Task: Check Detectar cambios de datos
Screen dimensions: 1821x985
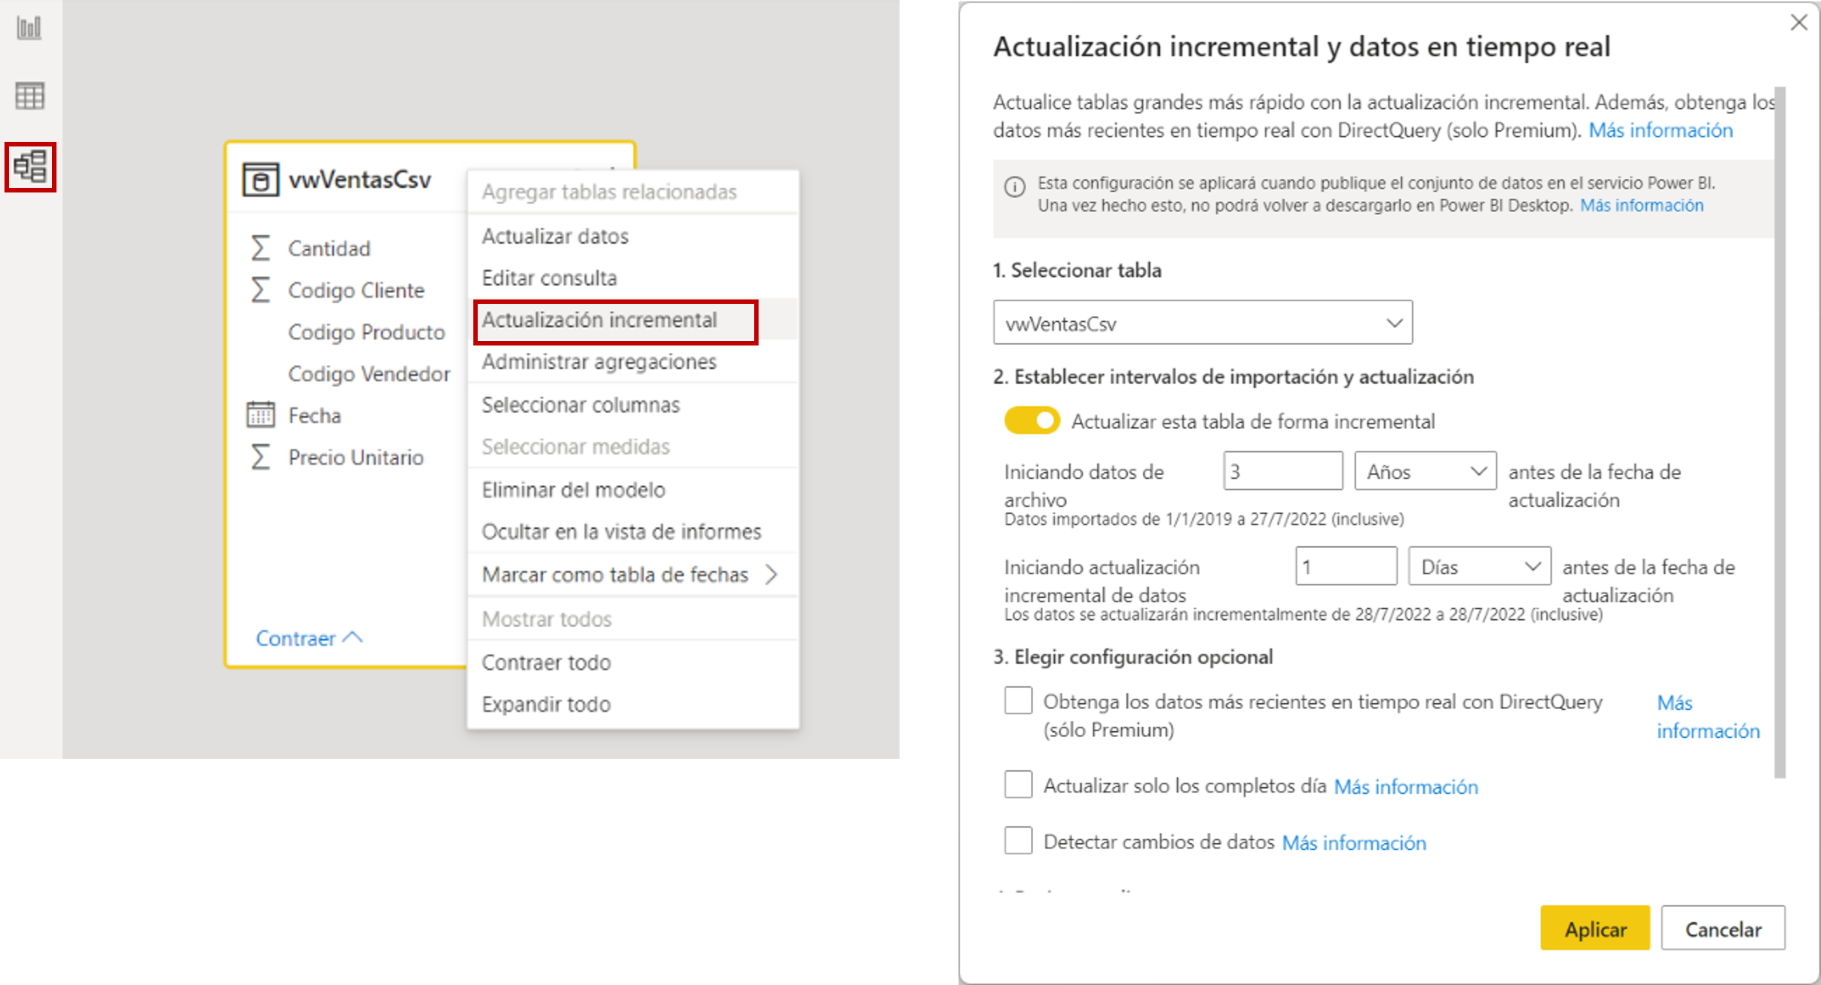Action: pyautogui.click(x=1017, y=840)
